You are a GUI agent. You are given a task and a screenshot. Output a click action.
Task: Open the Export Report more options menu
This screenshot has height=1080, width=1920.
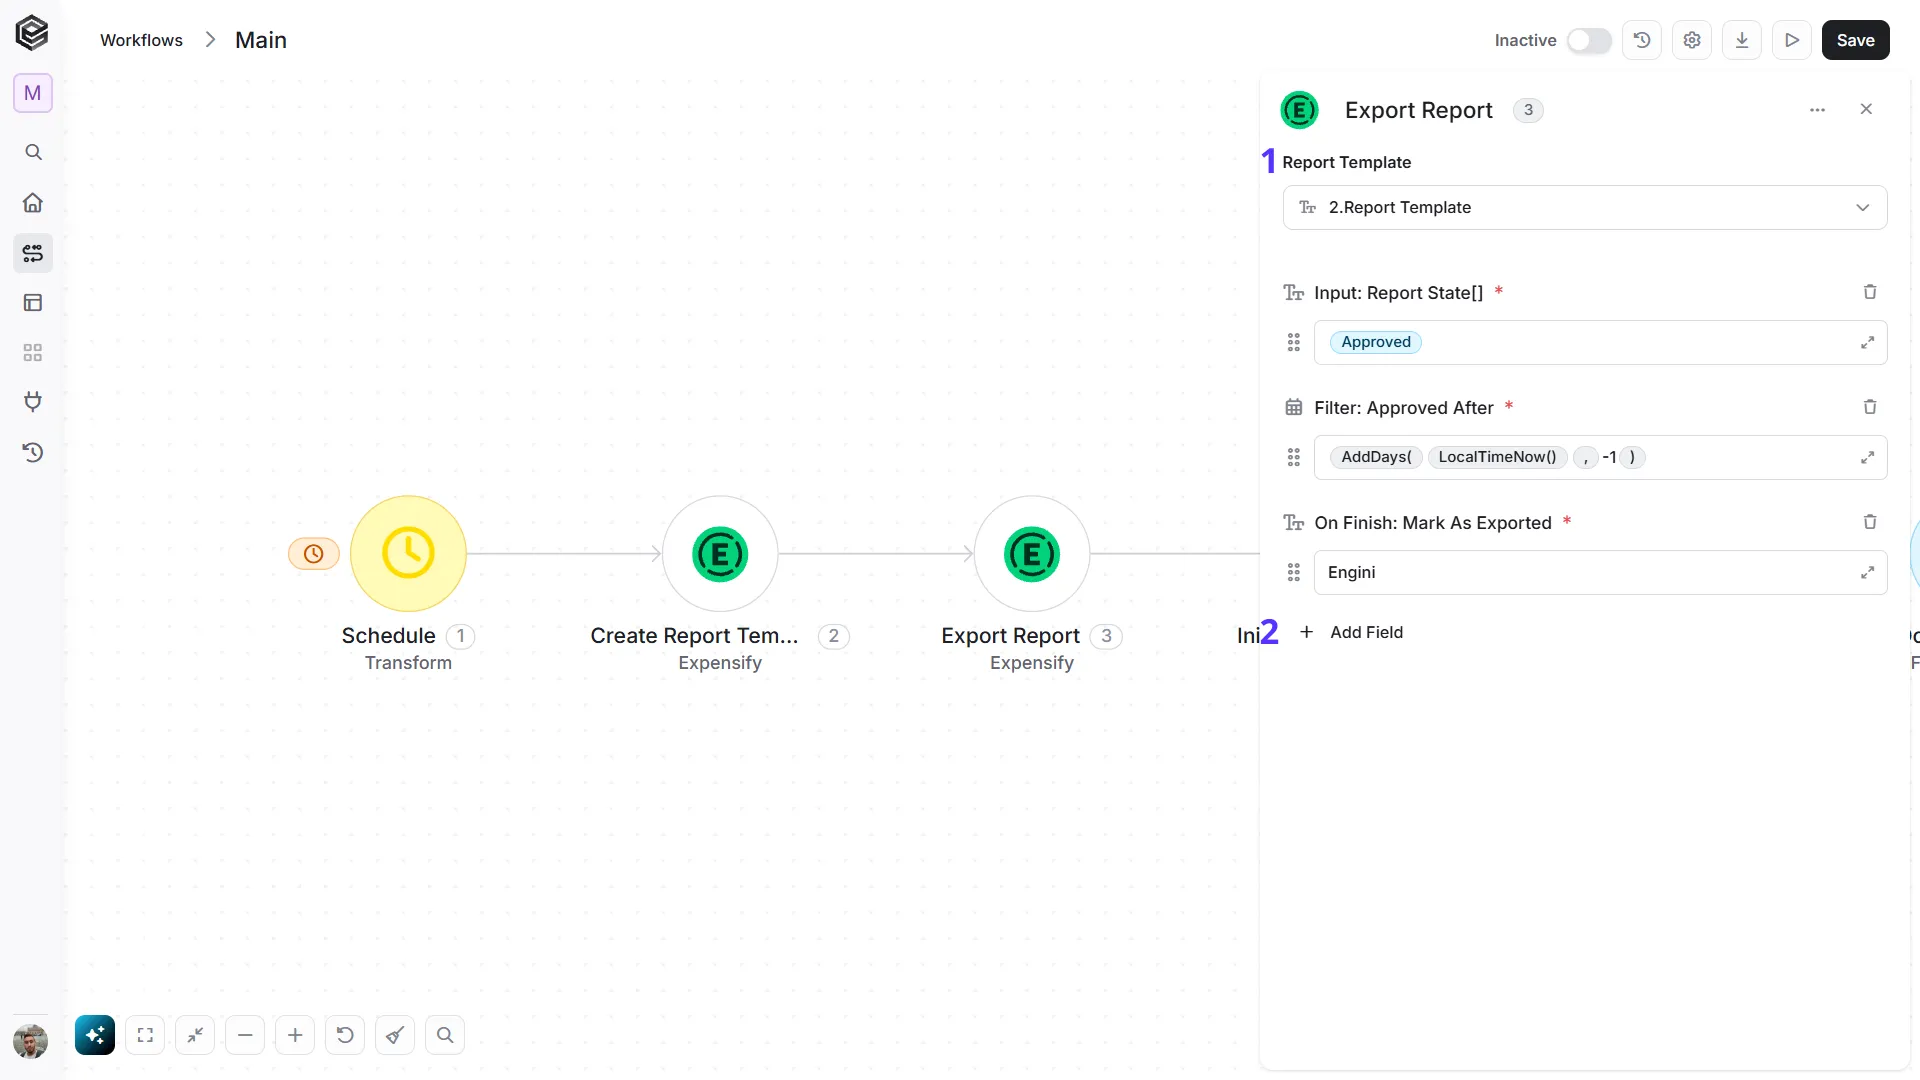coord(1818,110)
